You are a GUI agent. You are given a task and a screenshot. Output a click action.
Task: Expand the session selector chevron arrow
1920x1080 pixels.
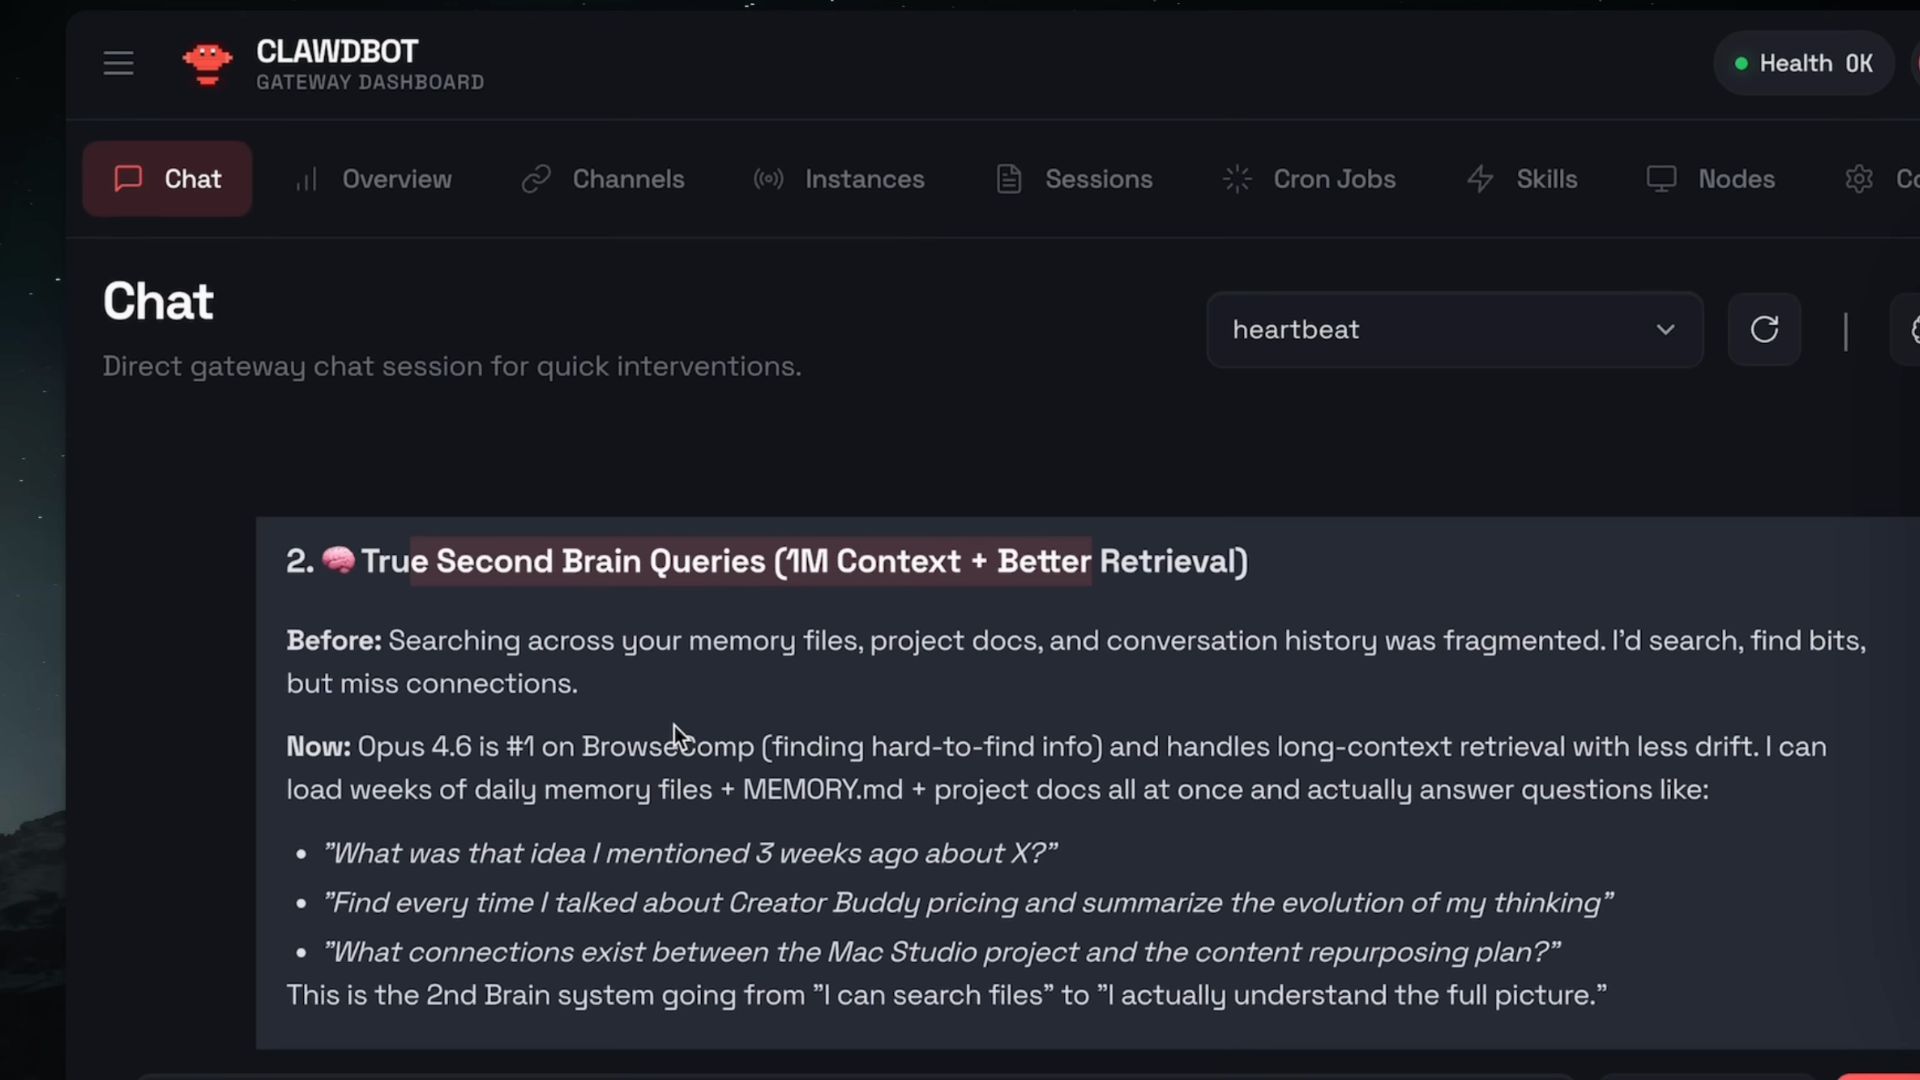point(1665,330)
